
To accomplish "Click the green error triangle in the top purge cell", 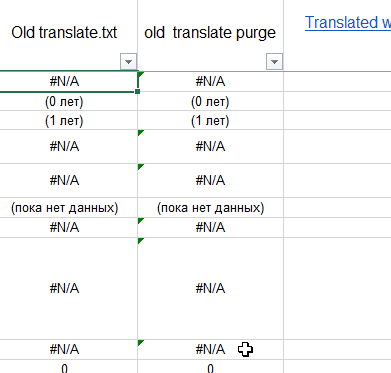I will click(x=141, y=75).
